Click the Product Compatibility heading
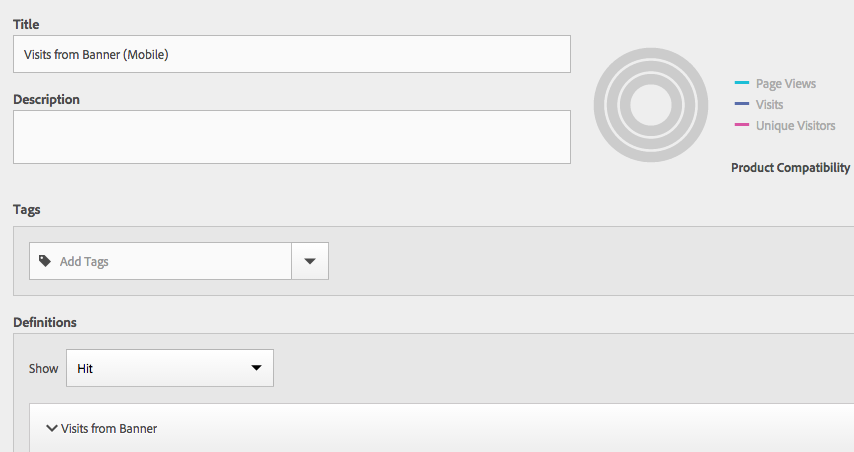 (790, 168)
